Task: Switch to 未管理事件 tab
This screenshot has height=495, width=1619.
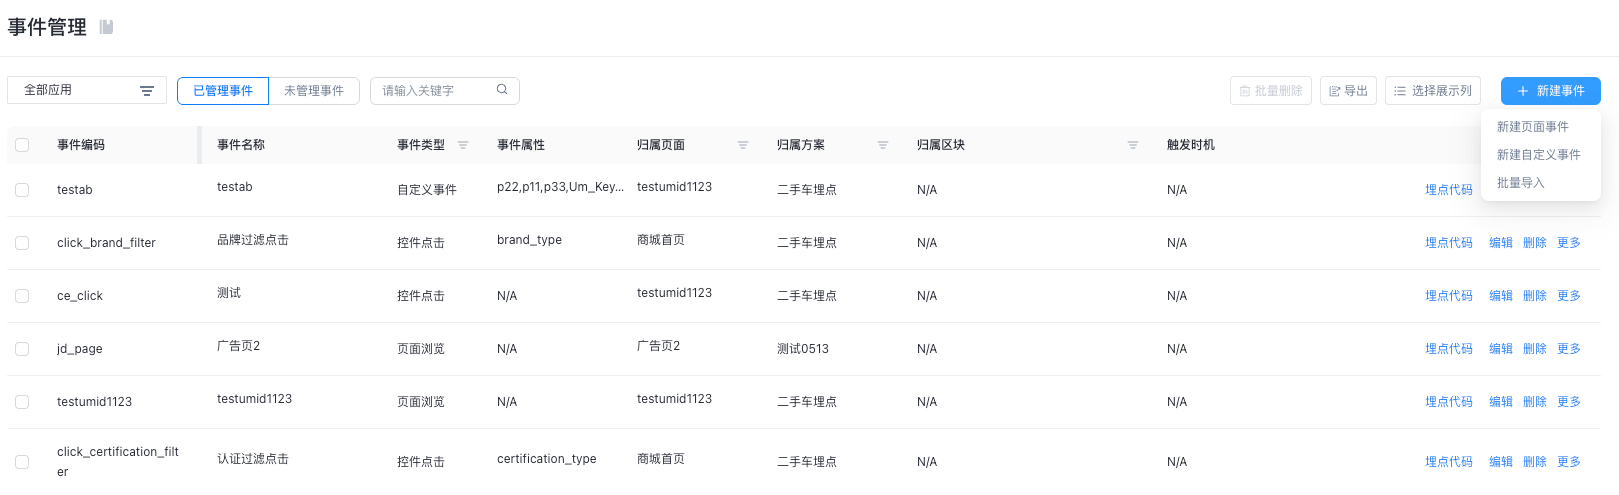Action: coord(314,91)
